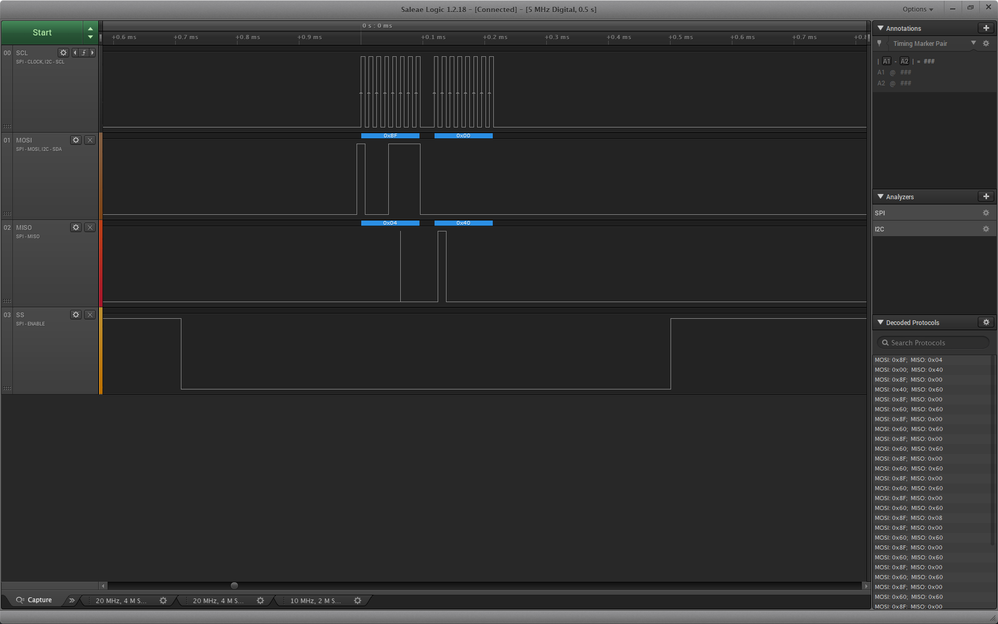Grab the MISO channel drag handle

(x=7, y=301)
